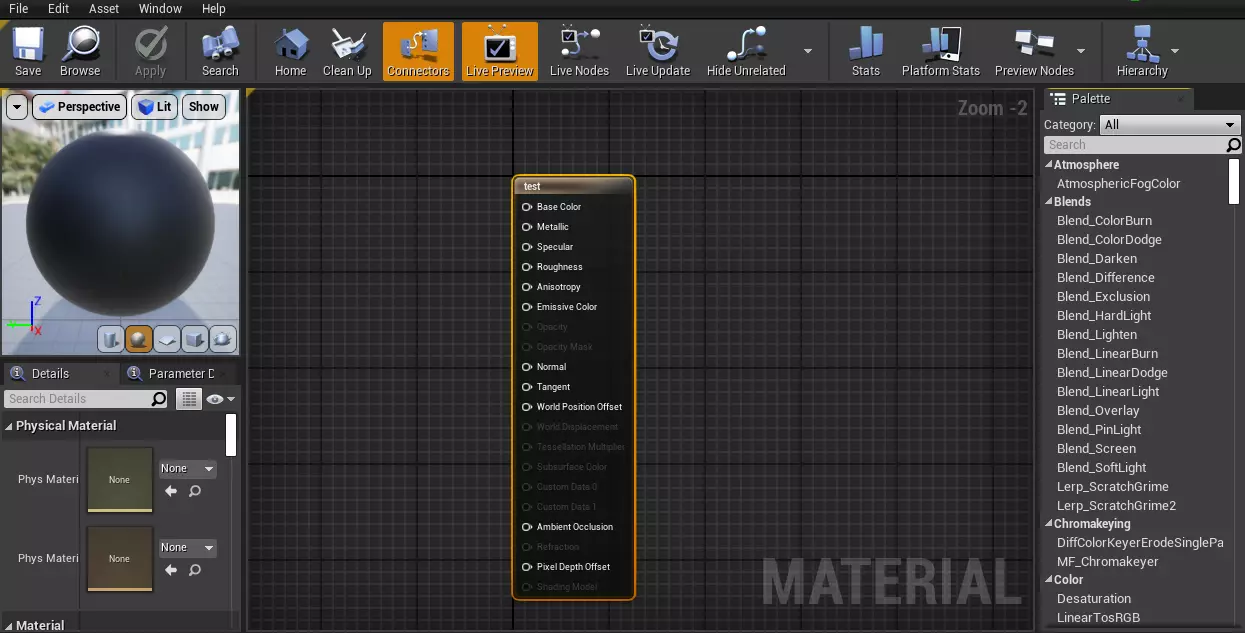This screenshot has height=633, width=1245.
Task: Toggle Live Preview in the toolbar
Action: (499, 51)
